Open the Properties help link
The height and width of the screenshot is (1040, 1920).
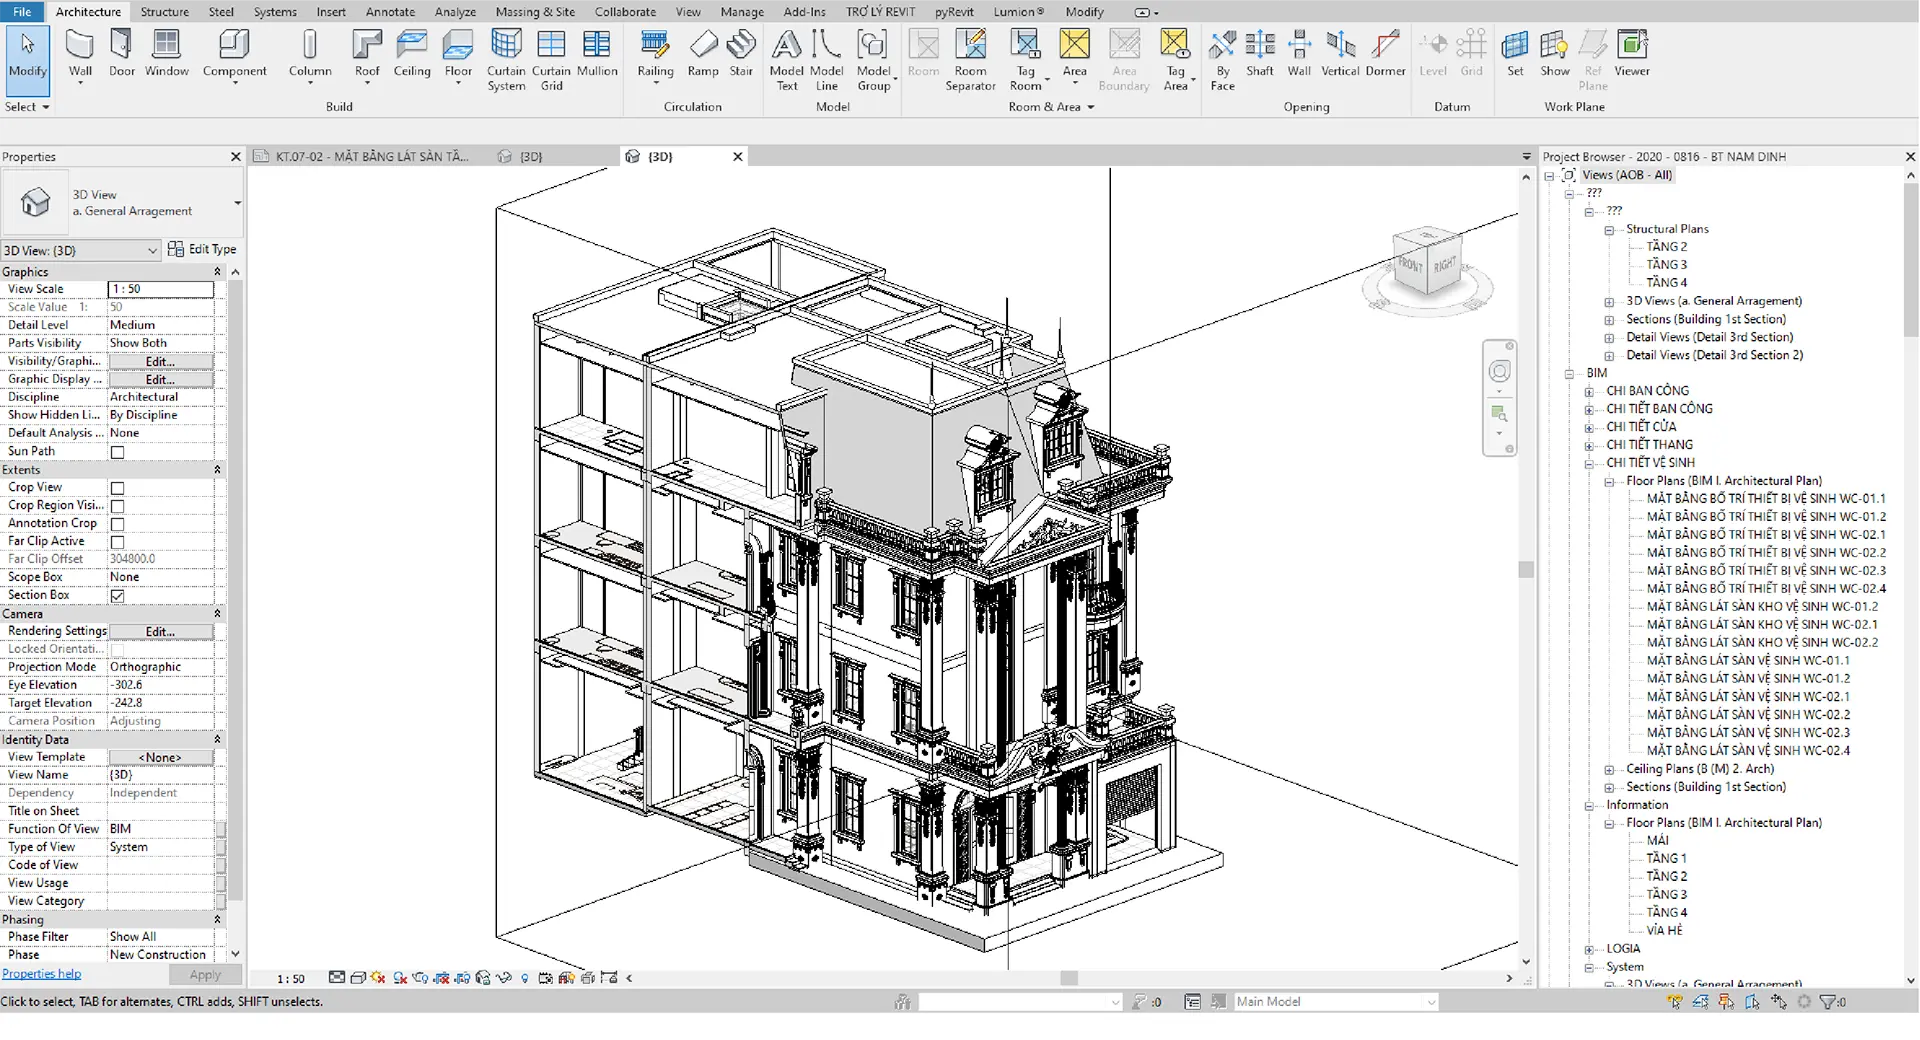point(41,974)
